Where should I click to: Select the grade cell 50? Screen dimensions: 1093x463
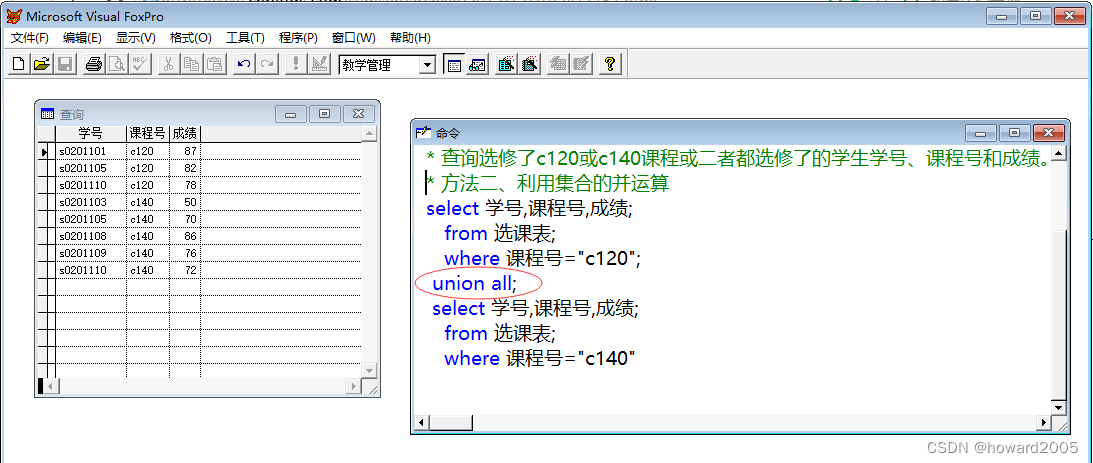tap(185, 202)
